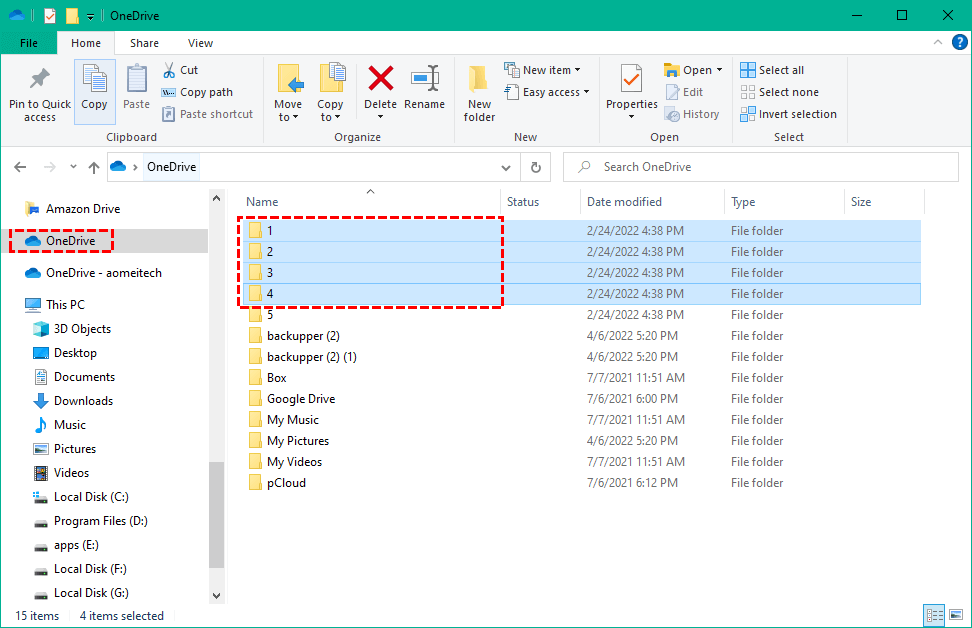
Task: Click the Rename icon
Action: click(x=425, y=79)
